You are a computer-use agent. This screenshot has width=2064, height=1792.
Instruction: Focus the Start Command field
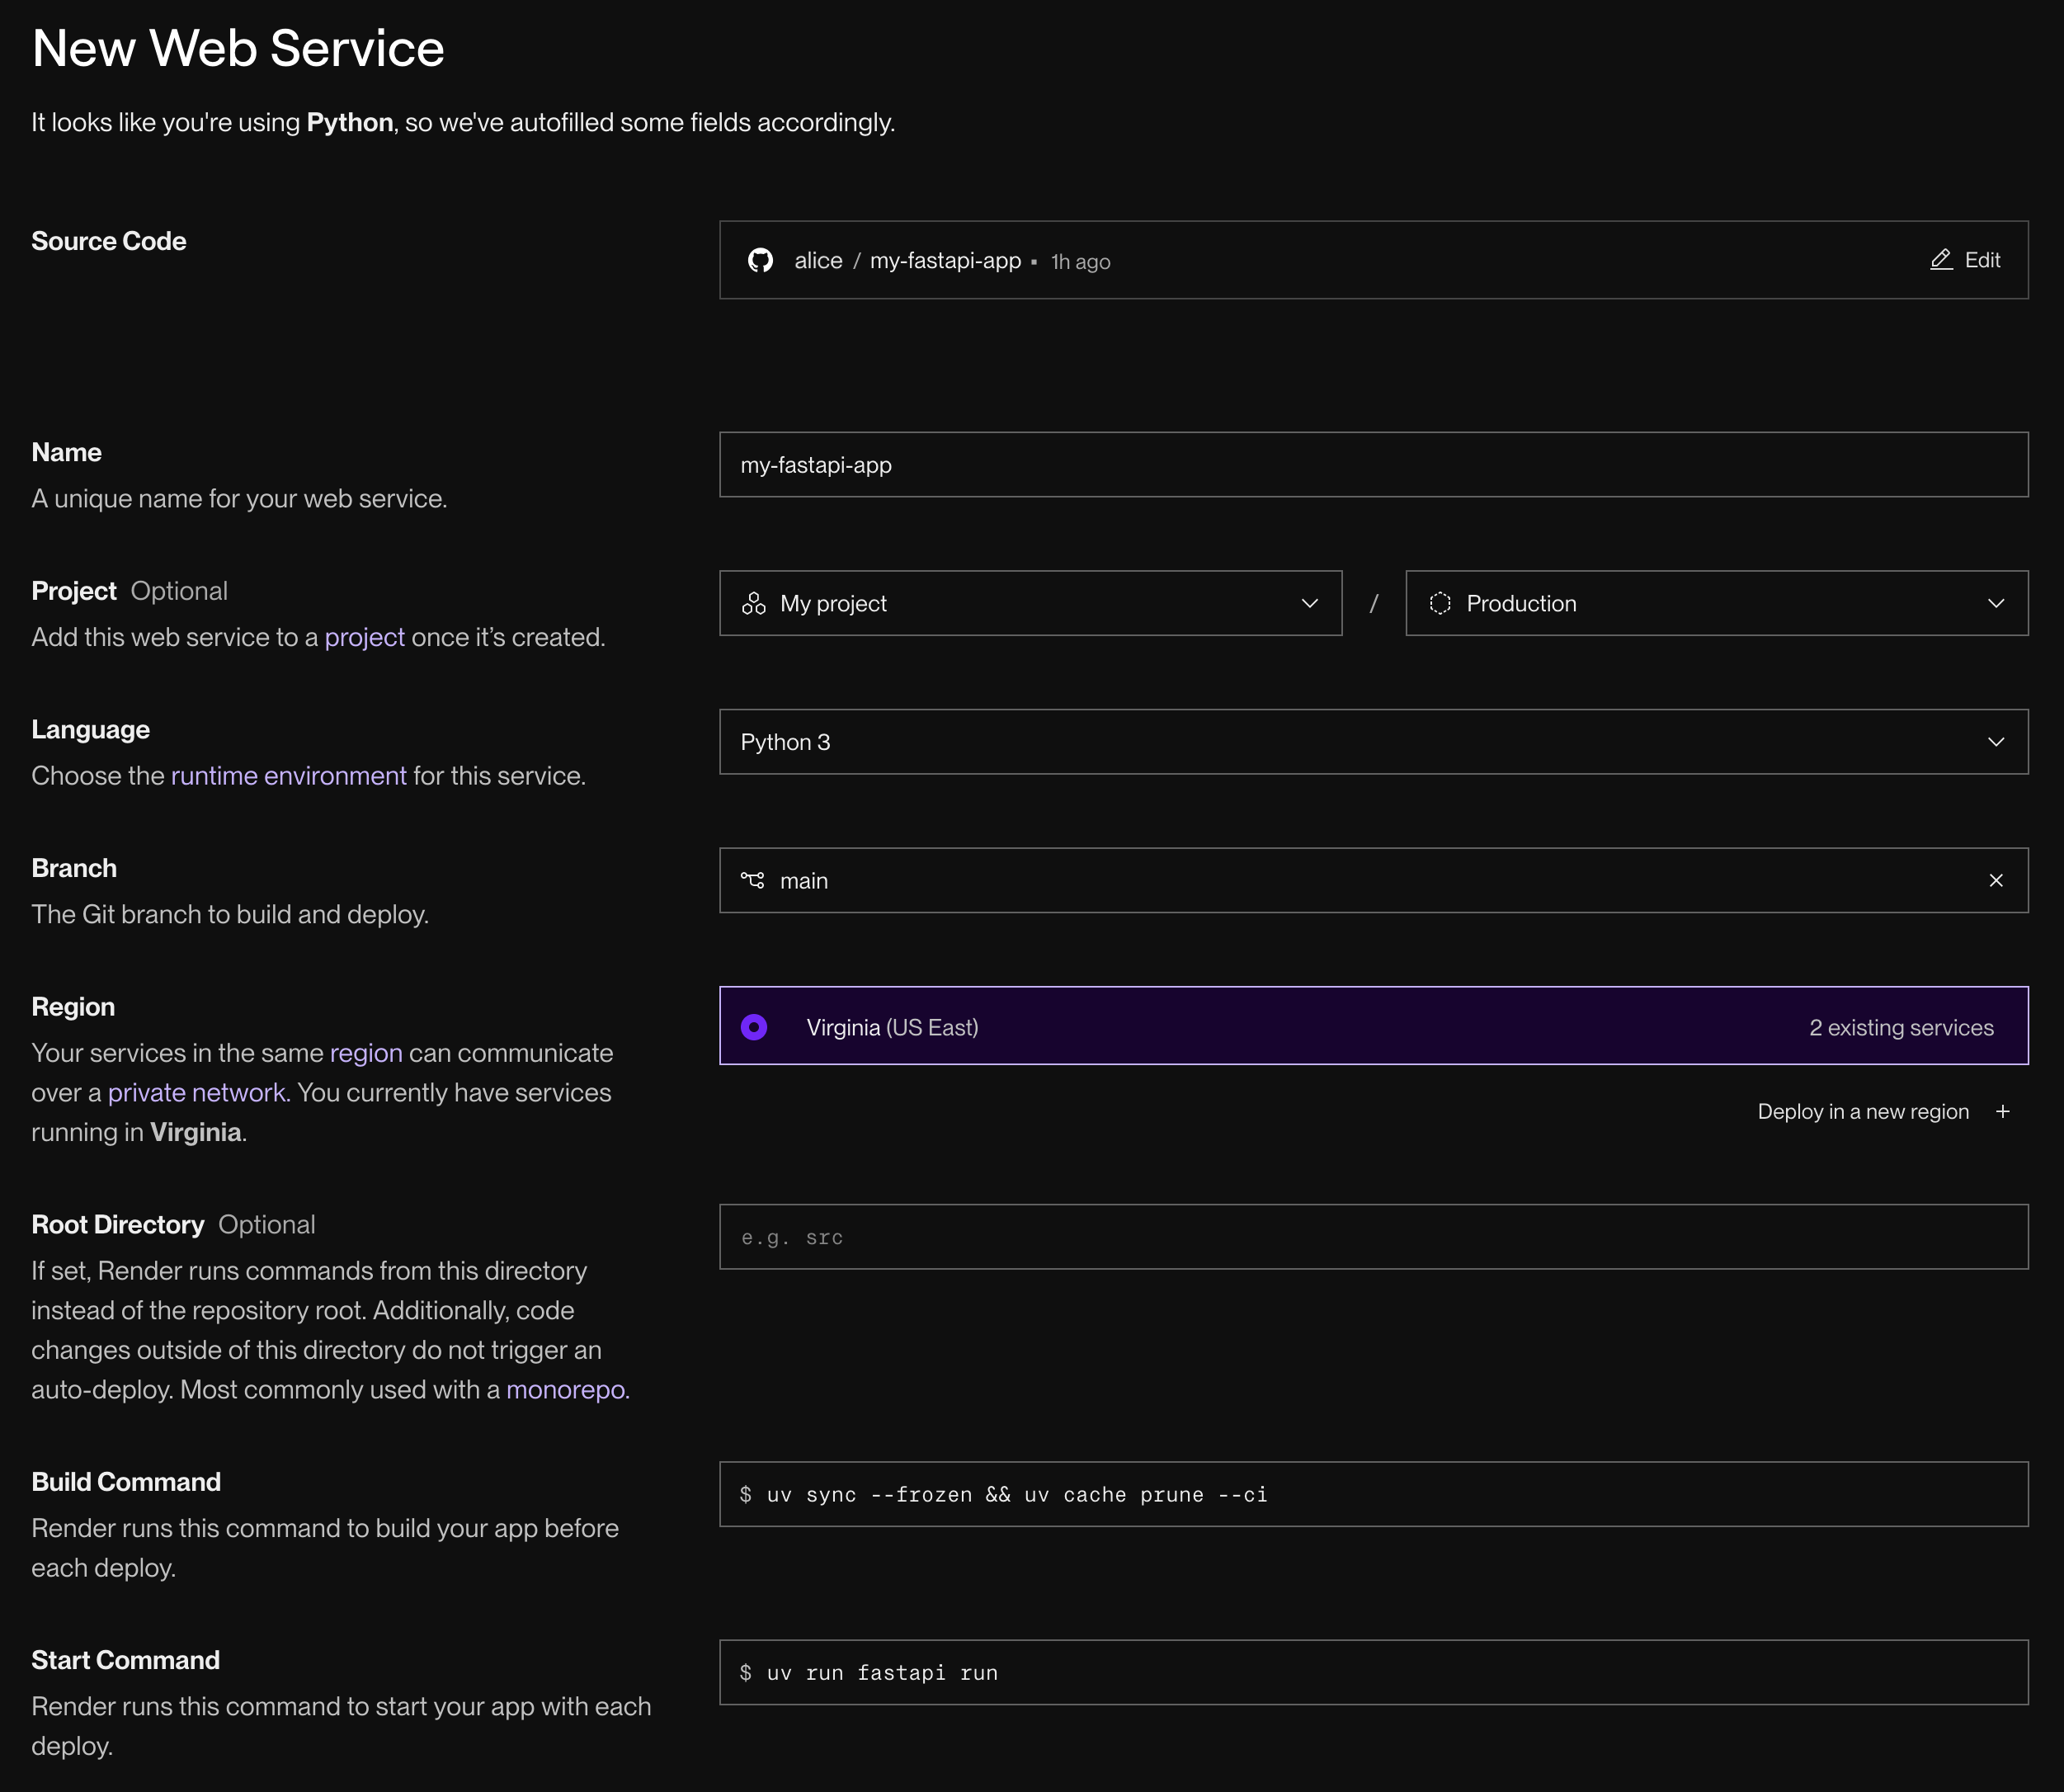pos(1374,1672)
